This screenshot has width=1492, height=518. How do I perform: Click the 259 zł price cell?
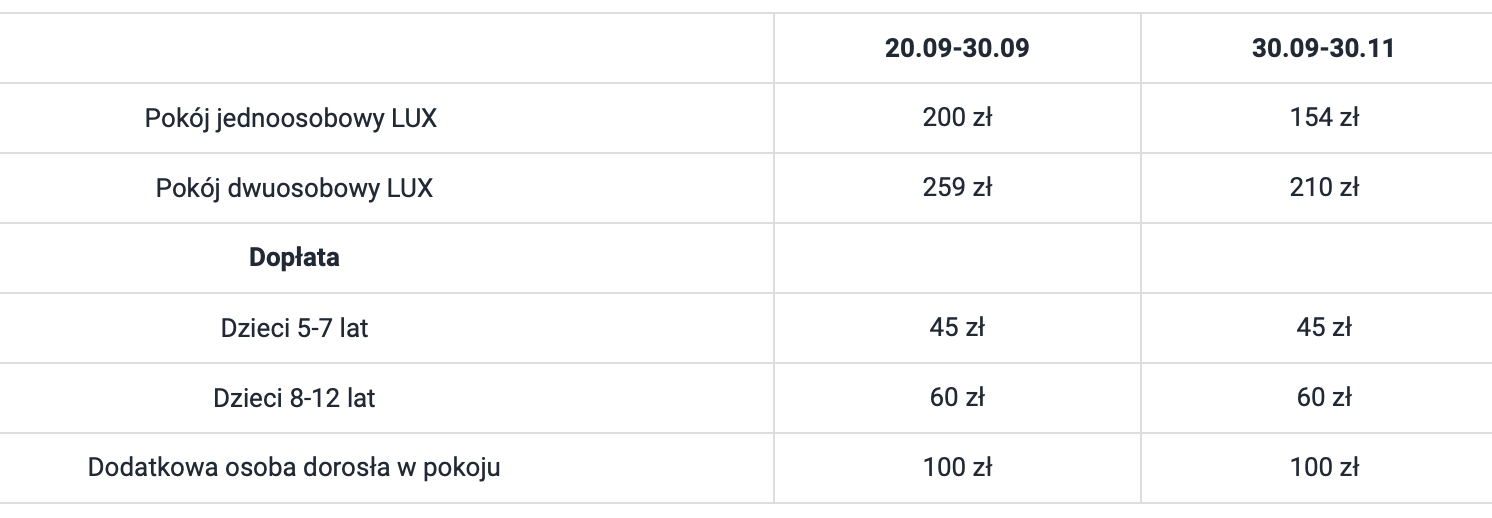click(x=957, y=188)
